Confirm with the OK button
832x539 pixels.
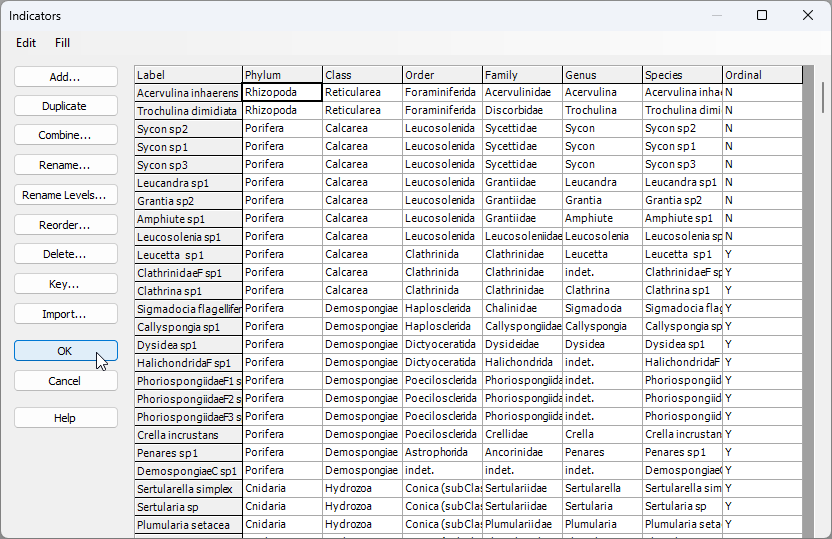(65, 351)
